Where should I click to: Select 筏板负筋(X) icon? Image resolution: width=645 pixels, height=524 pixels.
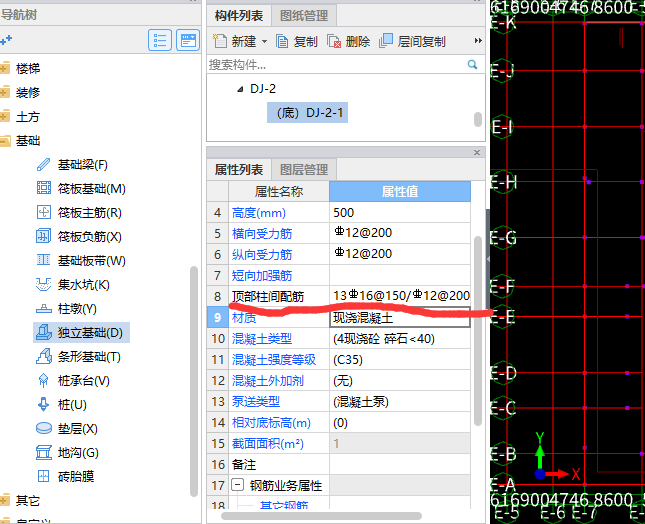pyautogui.click(x=43, y=236)
